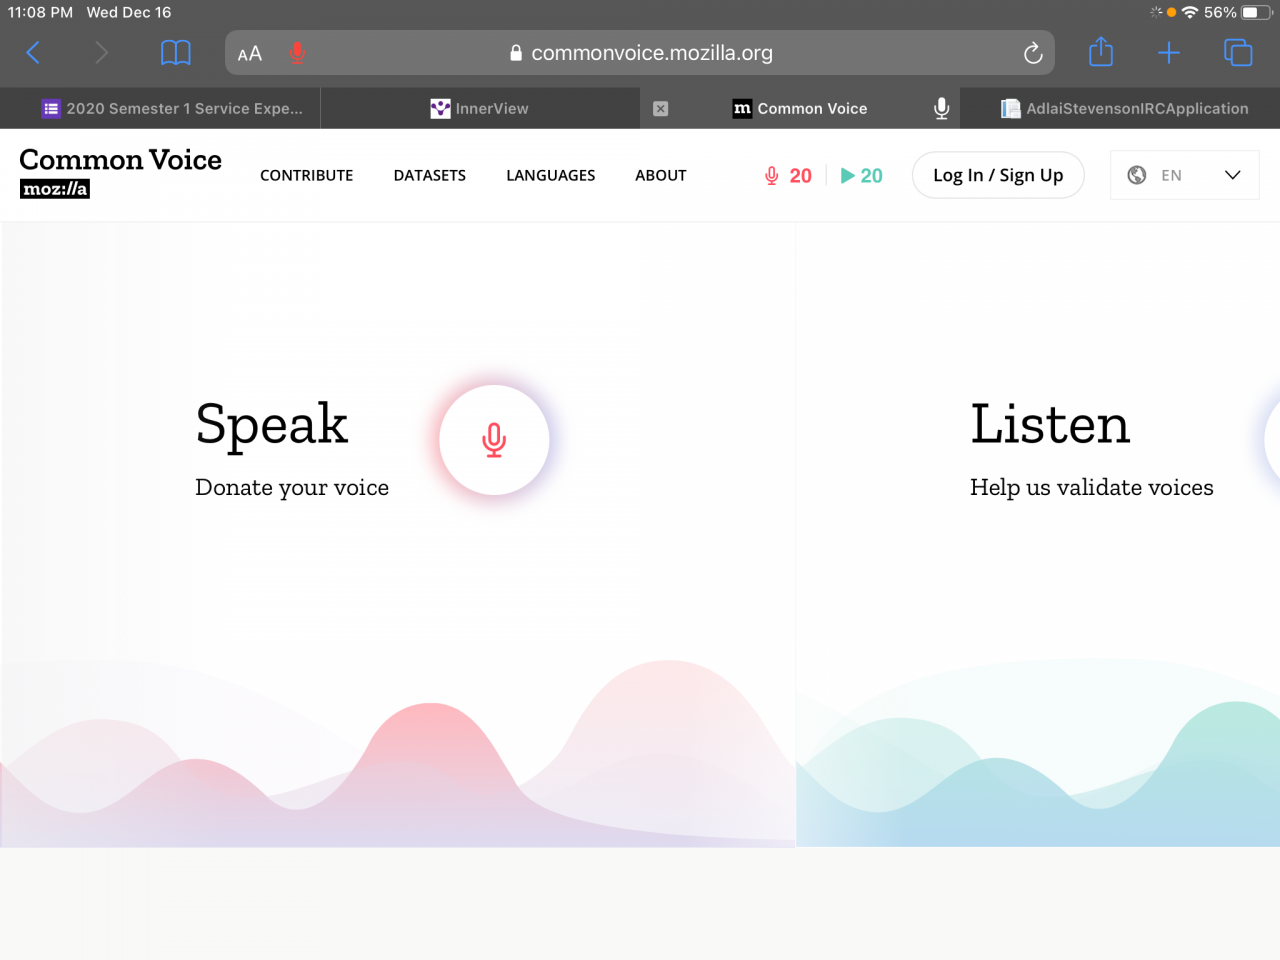Open the LANGUAGES page
Screen dimensions: 1280x960
pyautogui.click(x=551, y=175)
